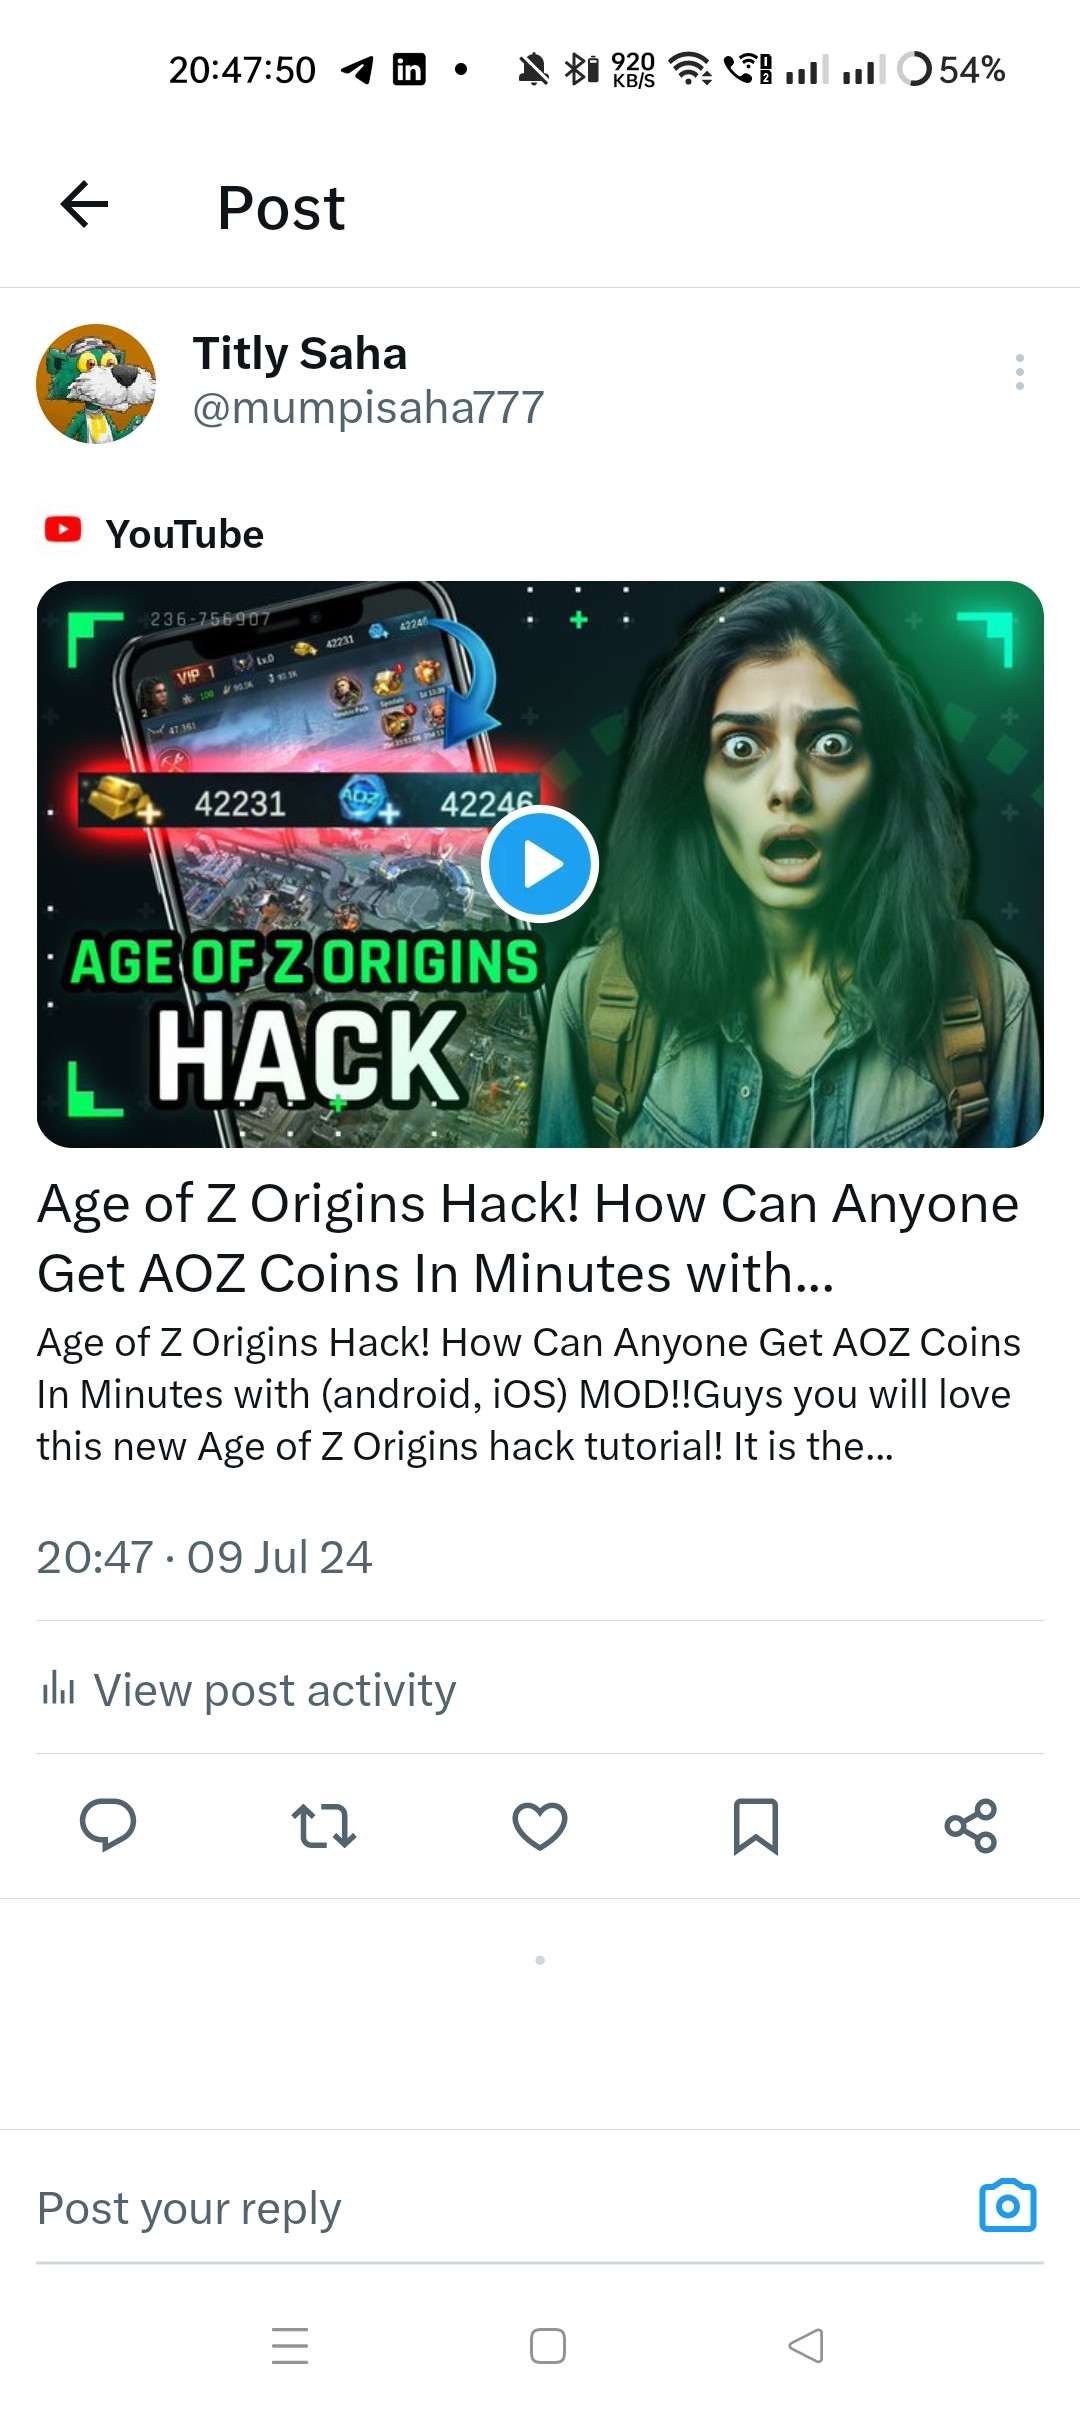
Task: Tap the repost arrows icon
Action: pyautogui.click(x=323, y=1826)
